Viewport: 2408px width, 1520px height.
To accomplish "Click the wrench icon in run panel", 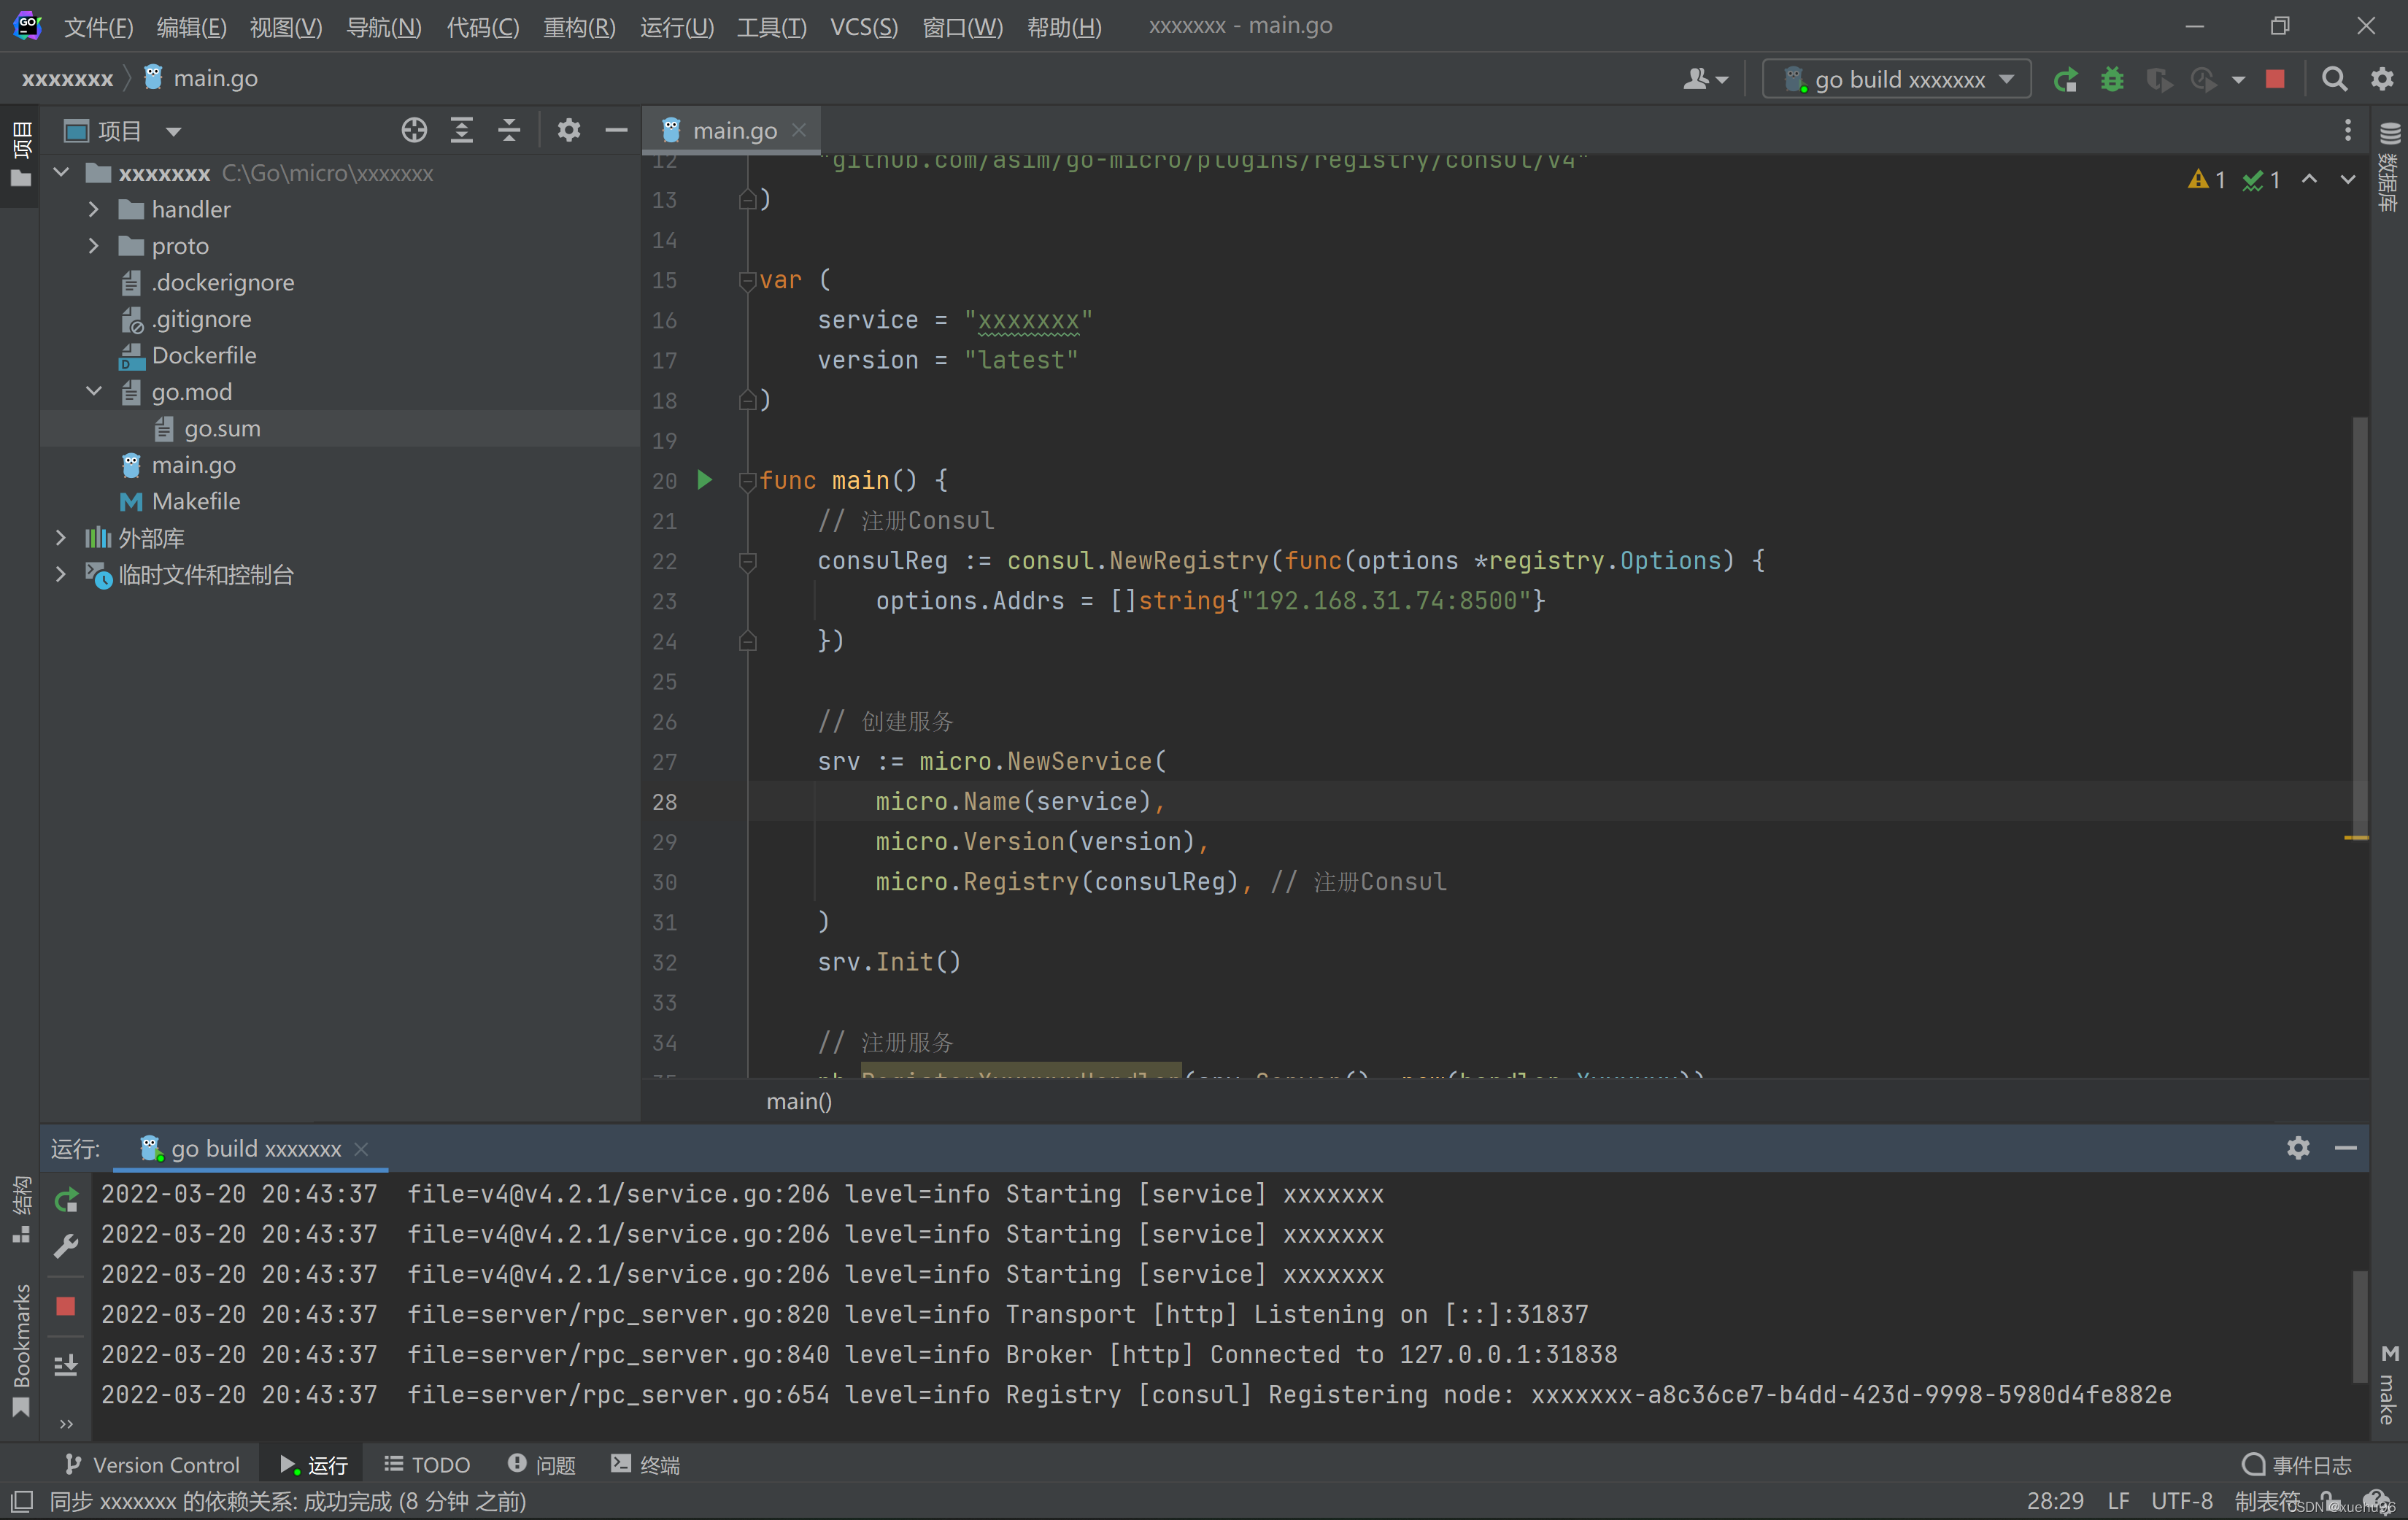I will tap(66, 1245).
